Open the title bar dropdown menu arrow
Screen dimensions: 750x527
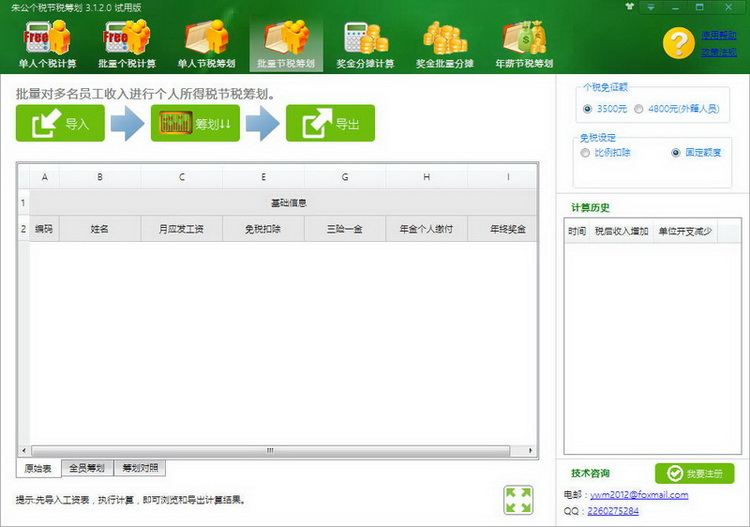651,7
